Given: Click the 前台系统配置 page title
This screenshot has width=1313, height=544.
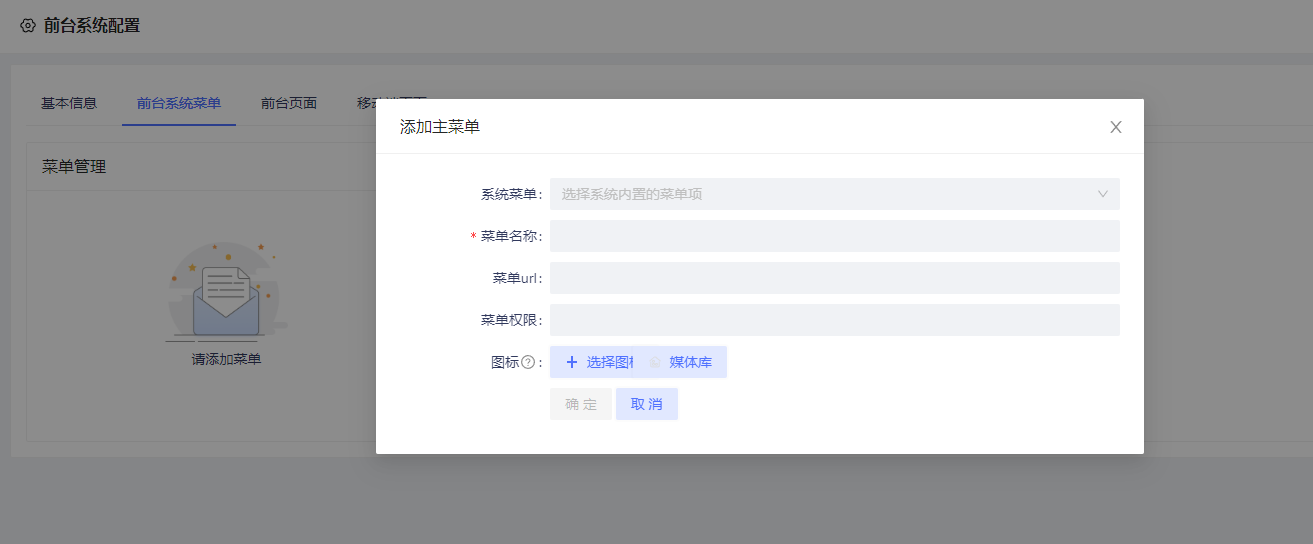Looking at the screenshot, I should pos(92,26).
